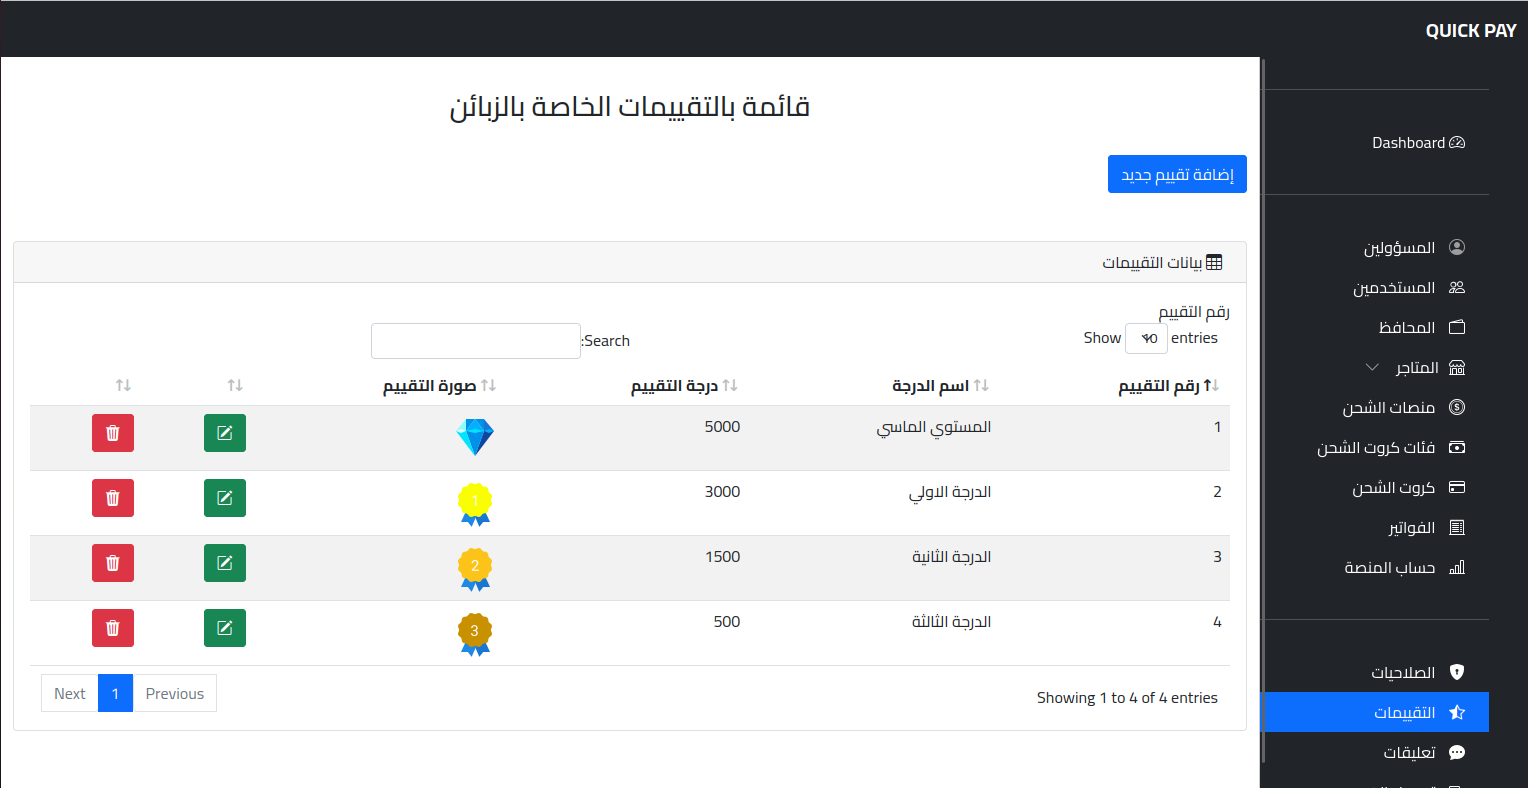The image size is (1528, 788).
Task: Open the Dashboard sidebar item
Action: point(1417,143)
